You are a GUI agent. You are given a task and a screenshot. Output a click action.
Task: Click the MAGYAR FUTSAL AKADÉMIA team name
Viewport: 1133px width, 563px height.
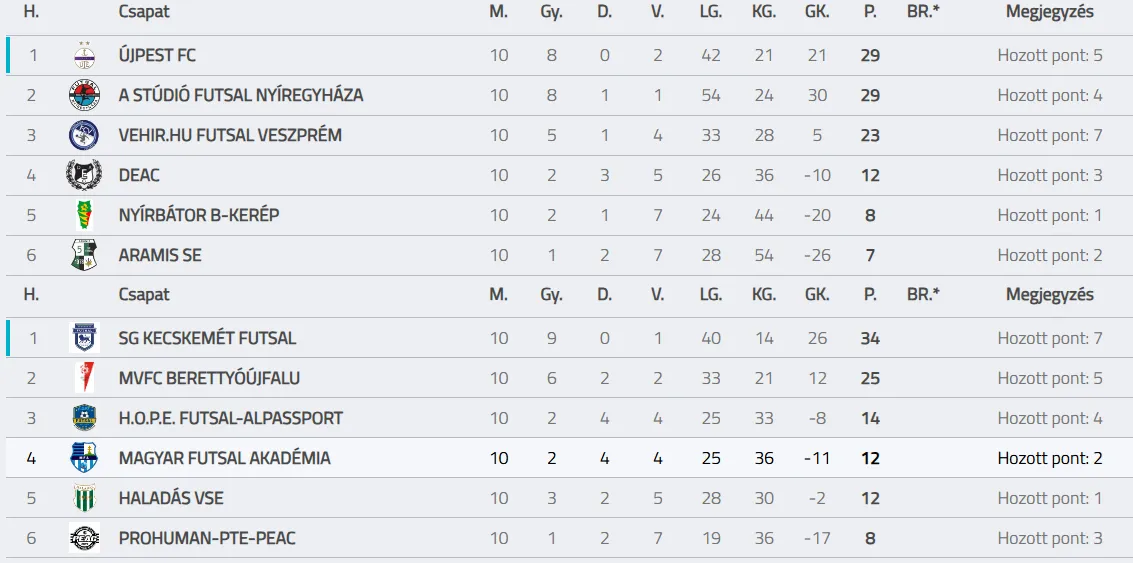225,458
